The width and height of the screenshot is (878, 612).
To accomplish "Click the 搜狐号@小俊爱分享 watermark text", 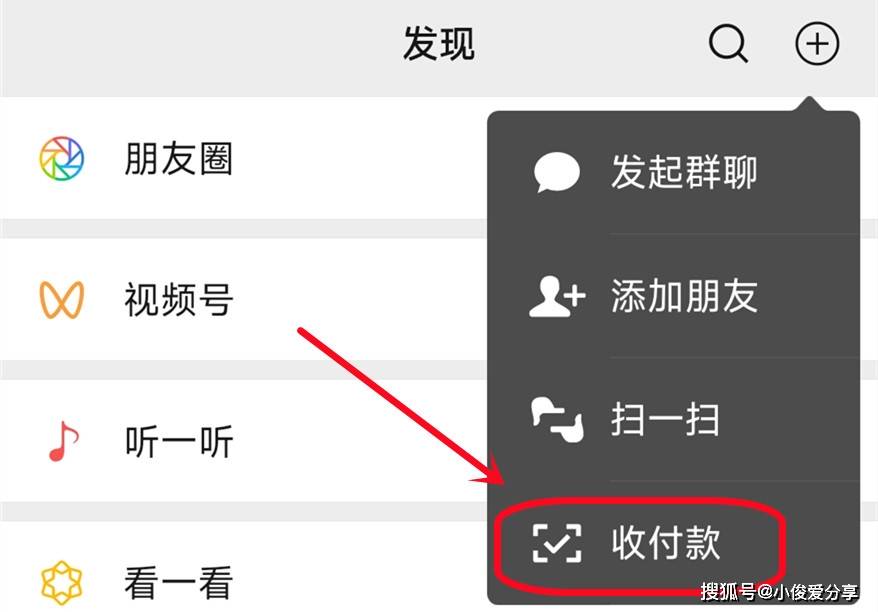I will [x=779, y=592].
